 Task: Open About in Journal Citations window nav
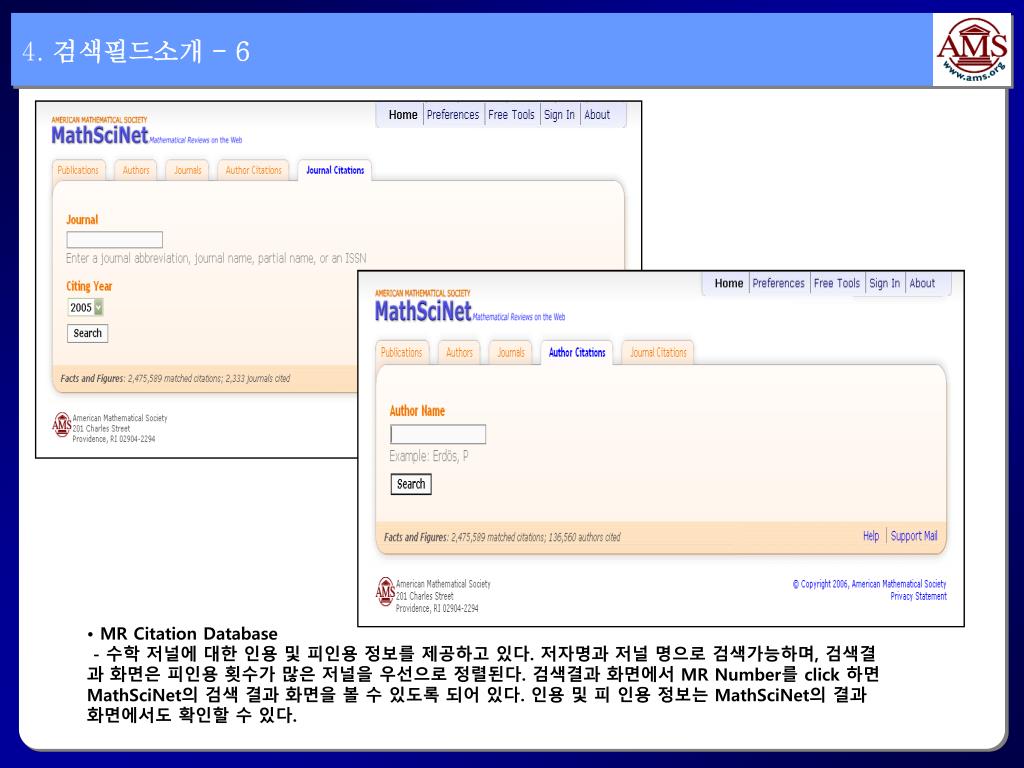coord(597,115)
